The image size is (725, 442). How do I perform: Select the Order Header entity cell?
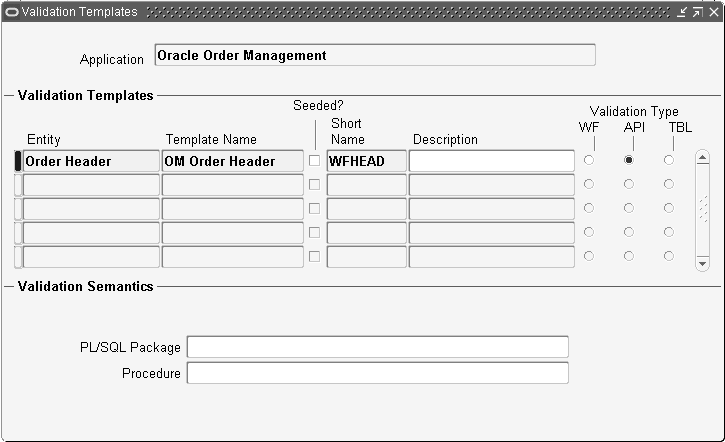pos(91,161)
